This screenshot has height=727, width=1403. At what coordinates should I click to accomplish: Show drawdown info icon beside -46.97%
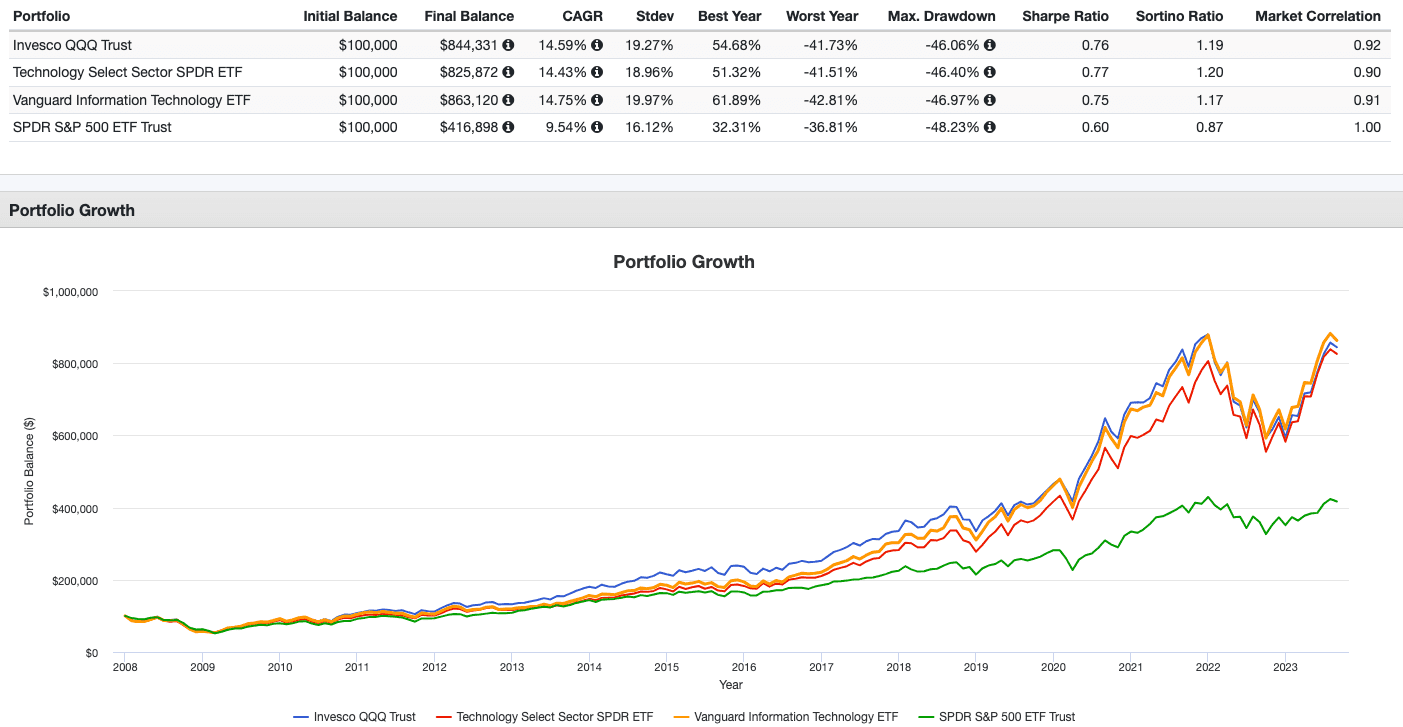990,100
